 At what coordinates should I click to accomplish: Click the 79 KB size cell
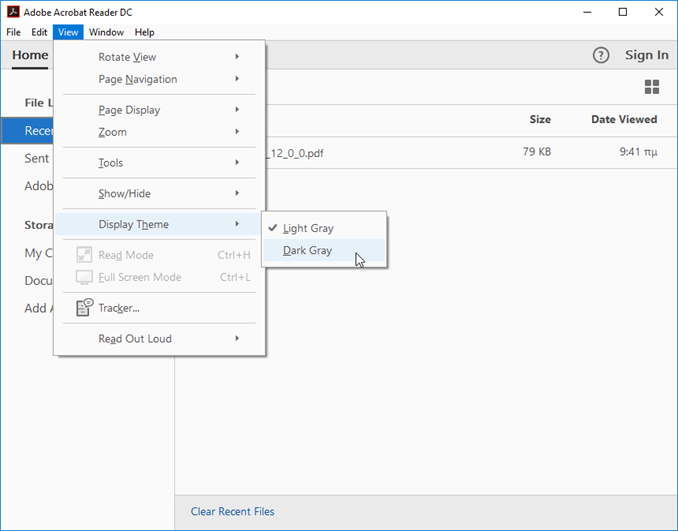pos(537,152)
